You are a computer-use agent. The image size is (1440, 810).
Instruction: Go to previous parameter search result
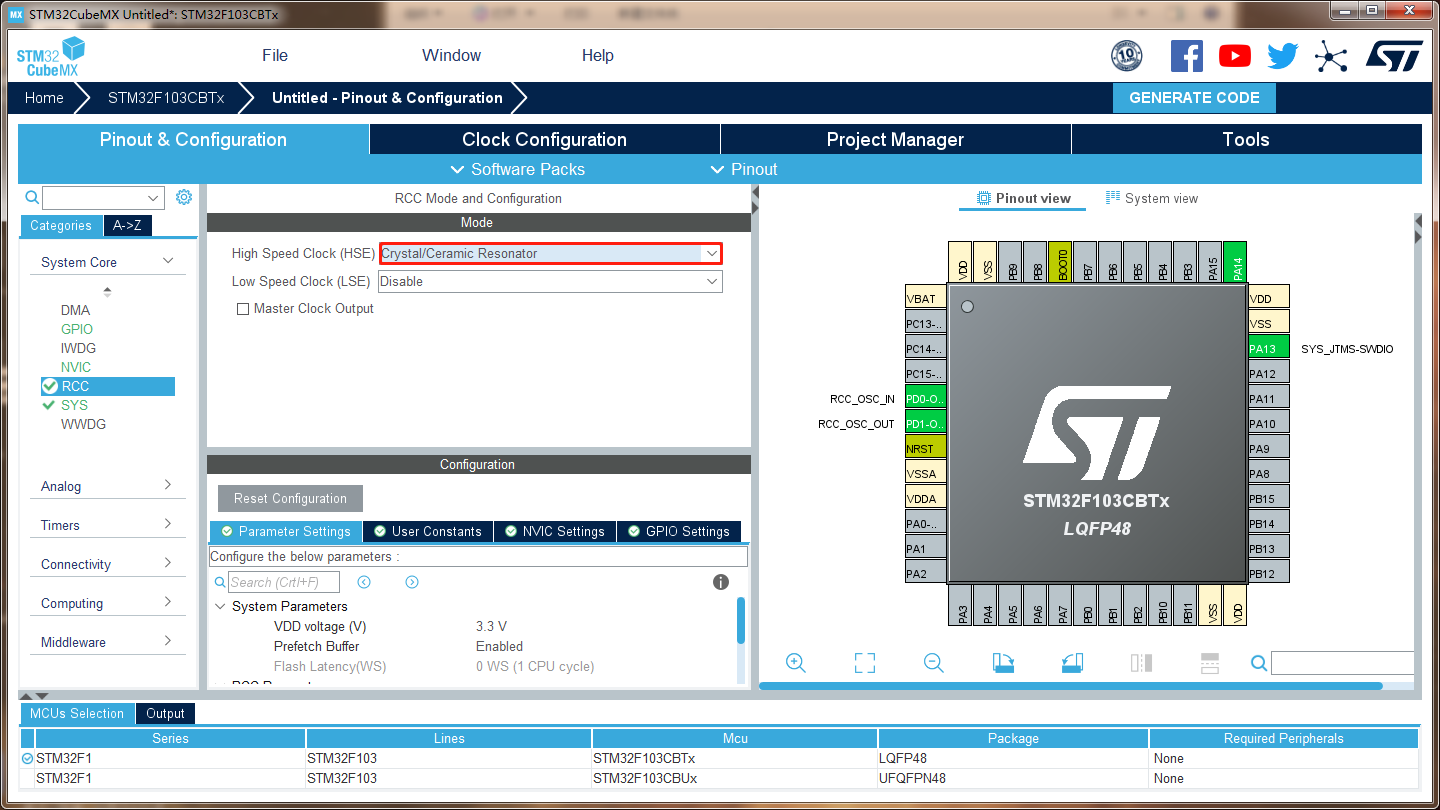pos(364,582)
